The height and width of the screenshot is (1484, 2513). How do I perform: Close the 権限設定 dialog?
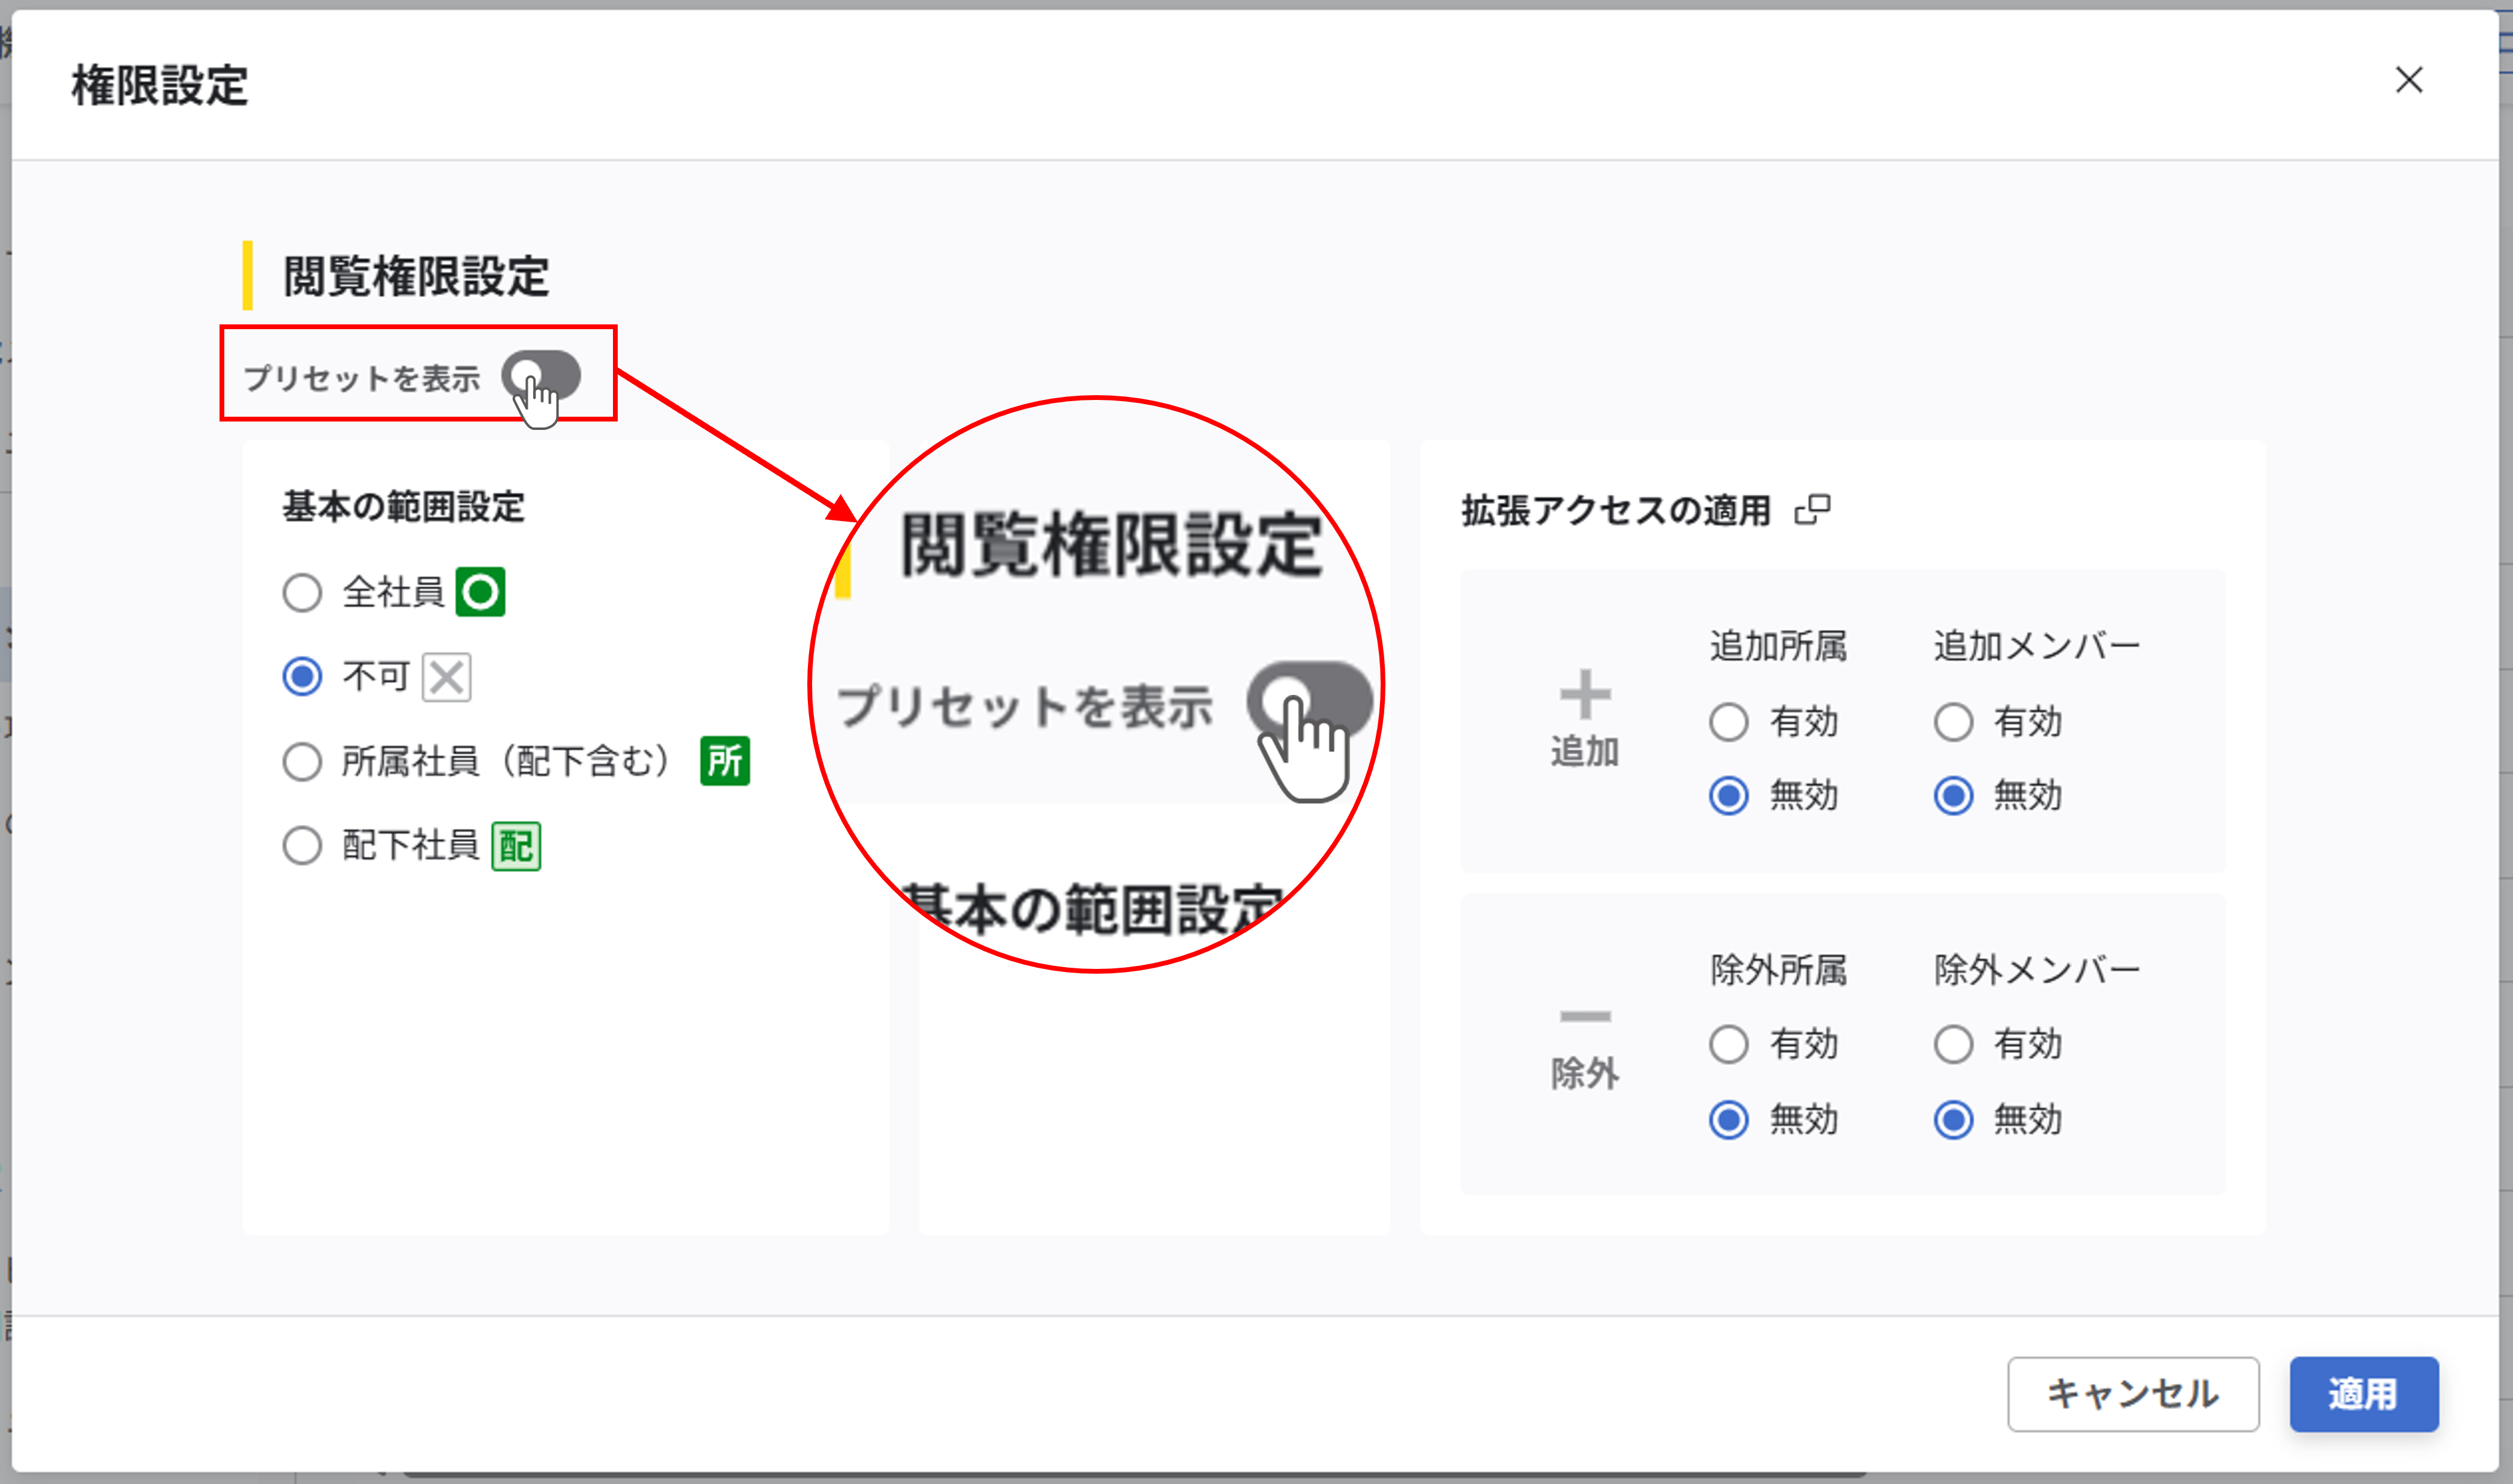2409,80
